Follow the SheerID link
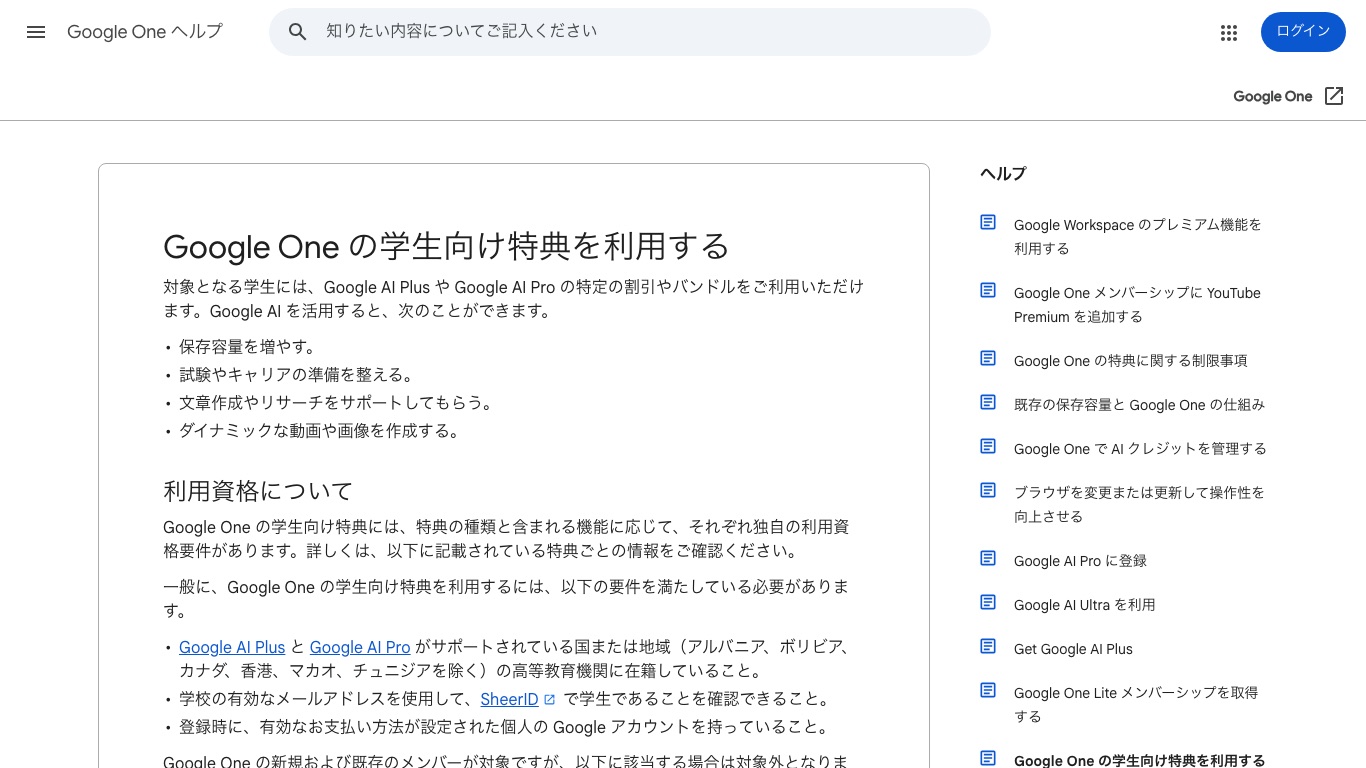Image resolution: width=1366 pixels, height=768 pixels. pos(509,699)
